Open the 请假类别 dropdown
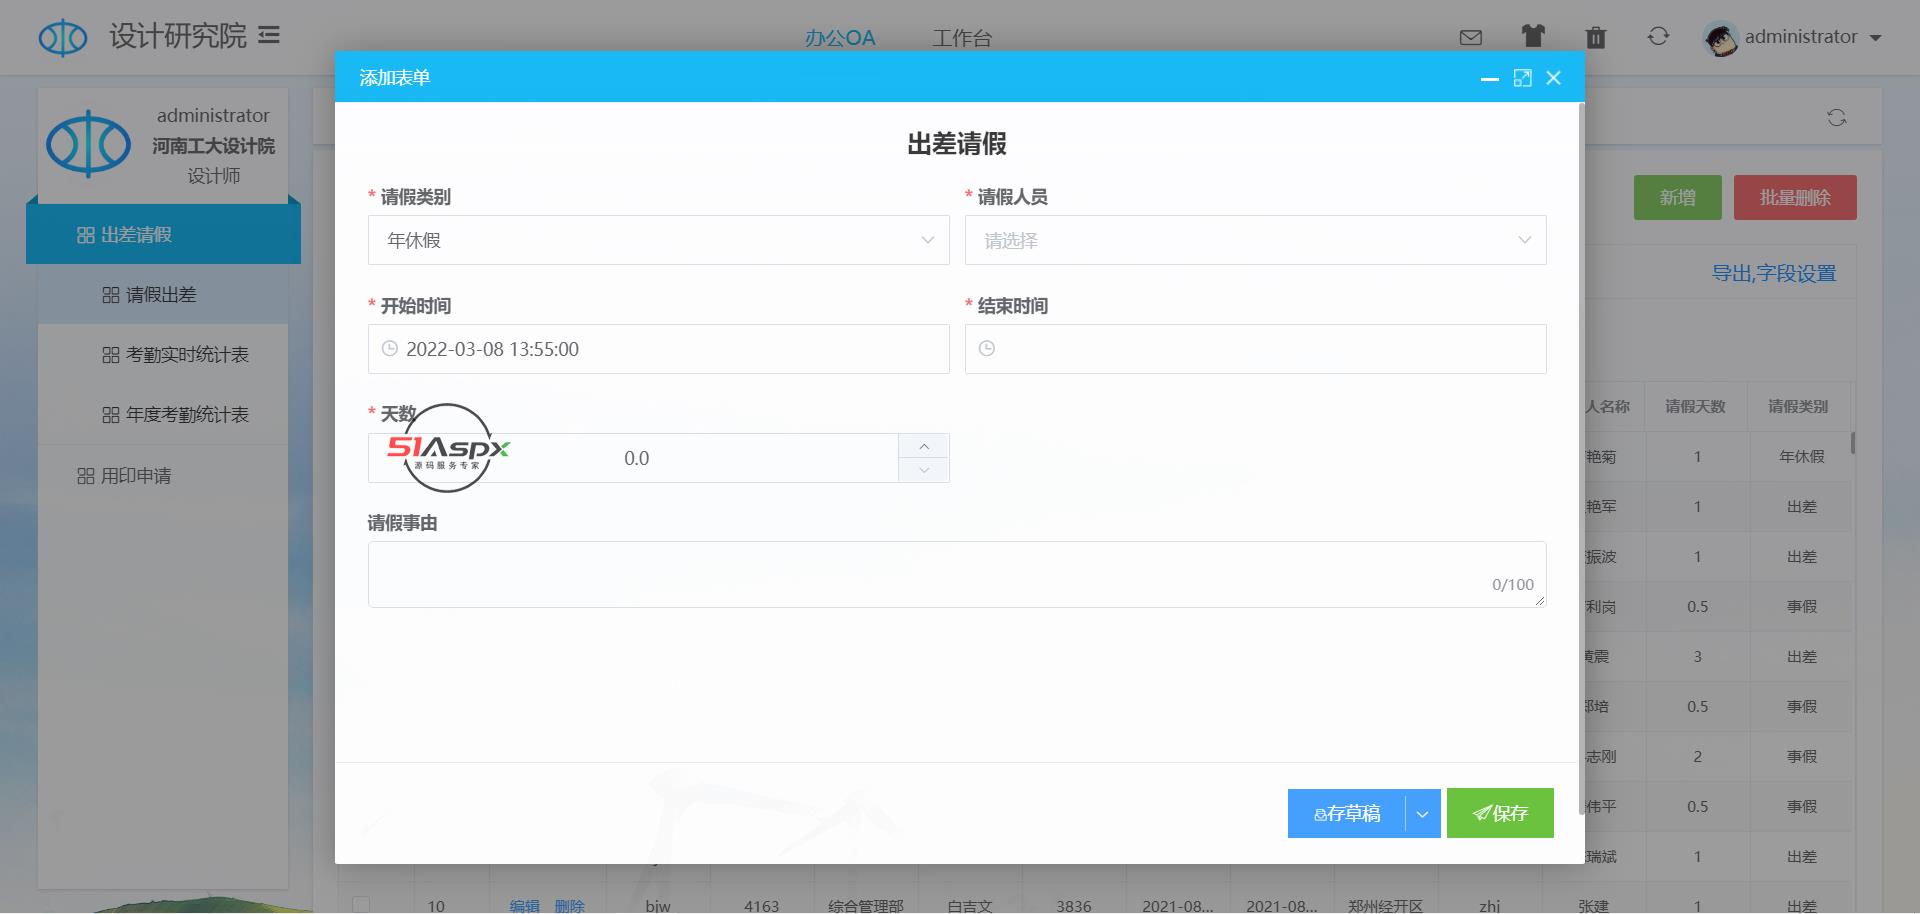1920x914 pixels. [658, 240]
